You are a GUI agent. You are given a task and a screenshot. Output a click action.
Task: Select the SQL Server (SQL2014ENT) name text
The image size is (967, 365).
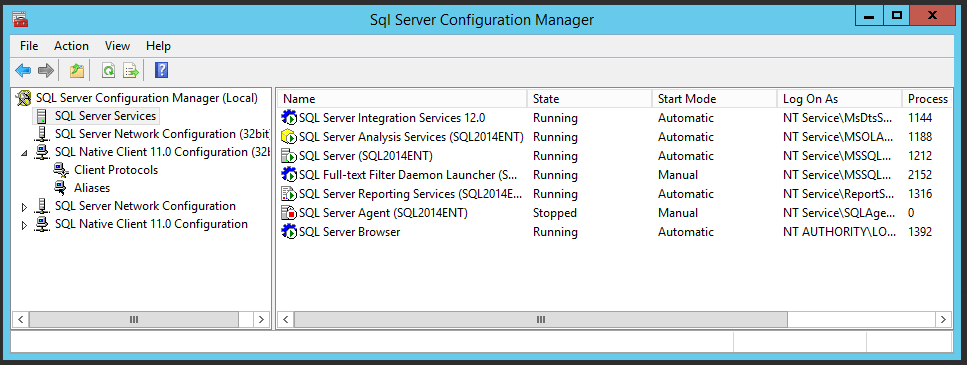366,156
